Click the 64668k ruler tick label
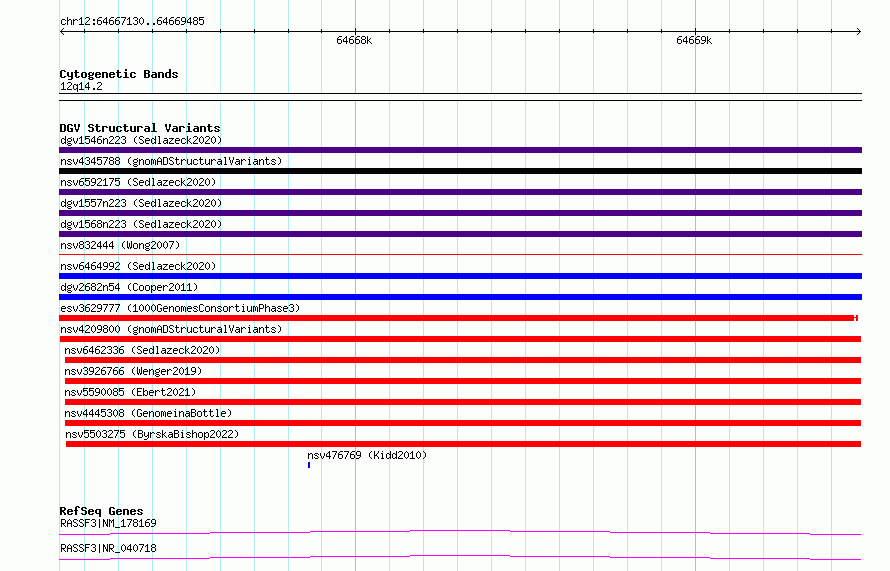Viewport: 890px width, 571px height. click(354, 40)
